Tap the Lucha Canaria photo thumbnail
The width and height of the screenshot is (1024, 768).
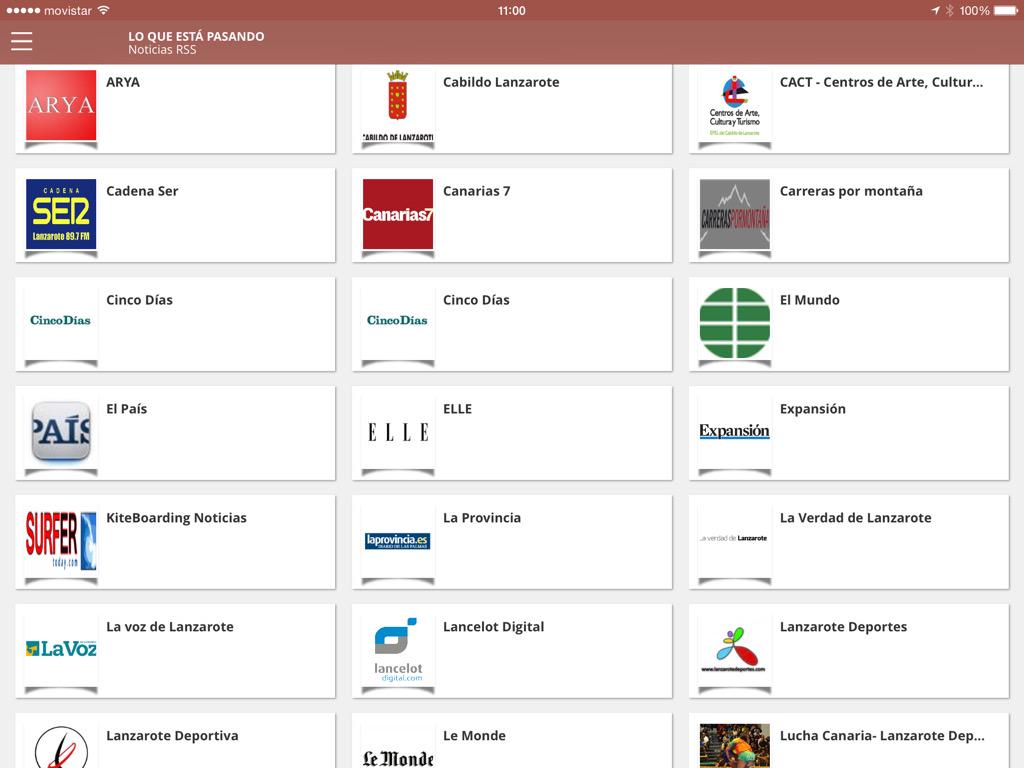pyautogui.click(x=735, y=746)
